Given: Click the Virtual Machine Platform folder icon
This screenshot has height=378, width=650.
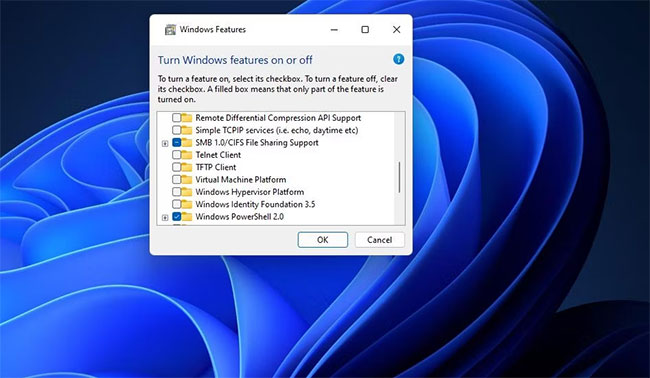Looking at the screenshot, I should pyautogui.click(x=187, y=180).
